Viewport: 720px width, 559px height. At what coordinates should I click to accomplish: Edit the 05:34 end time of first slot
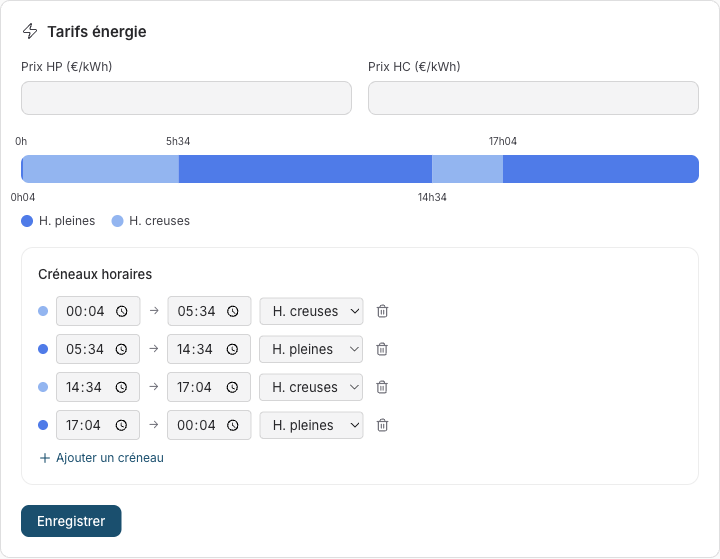click(x=209, y=311)
